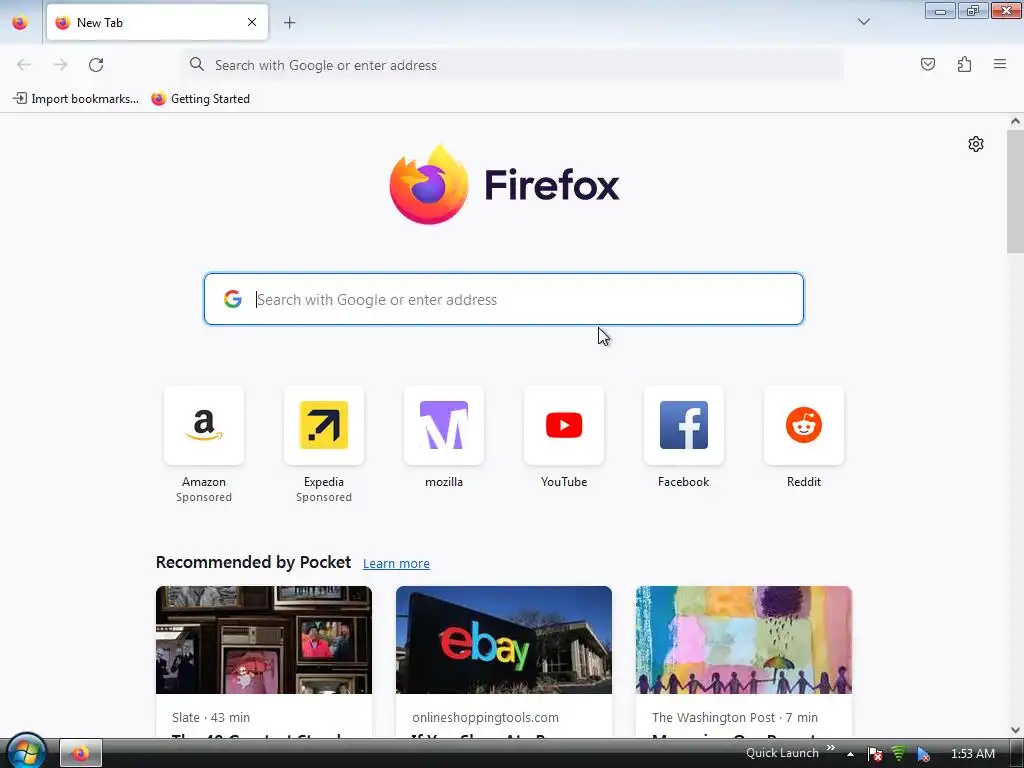Open the Firefox hamburger application menu
Screen dimensions: 1024x768
coord(1000,64)
